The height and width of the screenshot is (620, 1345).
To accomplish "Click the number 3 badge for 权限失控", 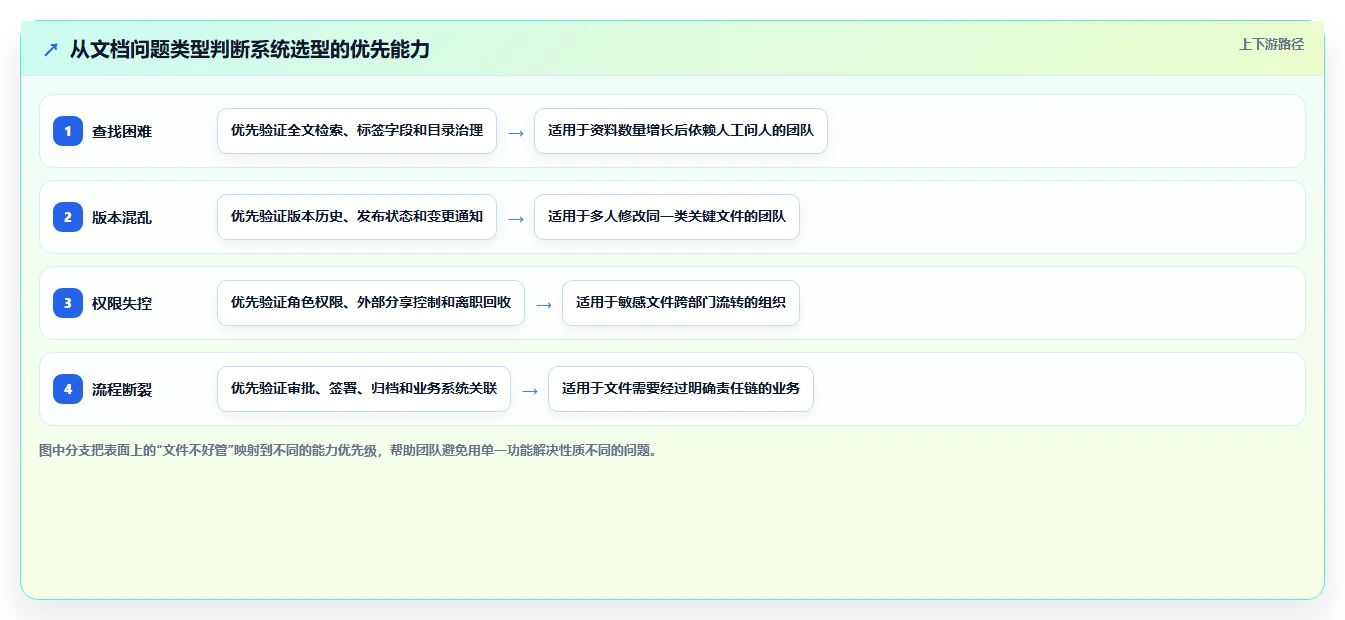I will tap(68, 303).
